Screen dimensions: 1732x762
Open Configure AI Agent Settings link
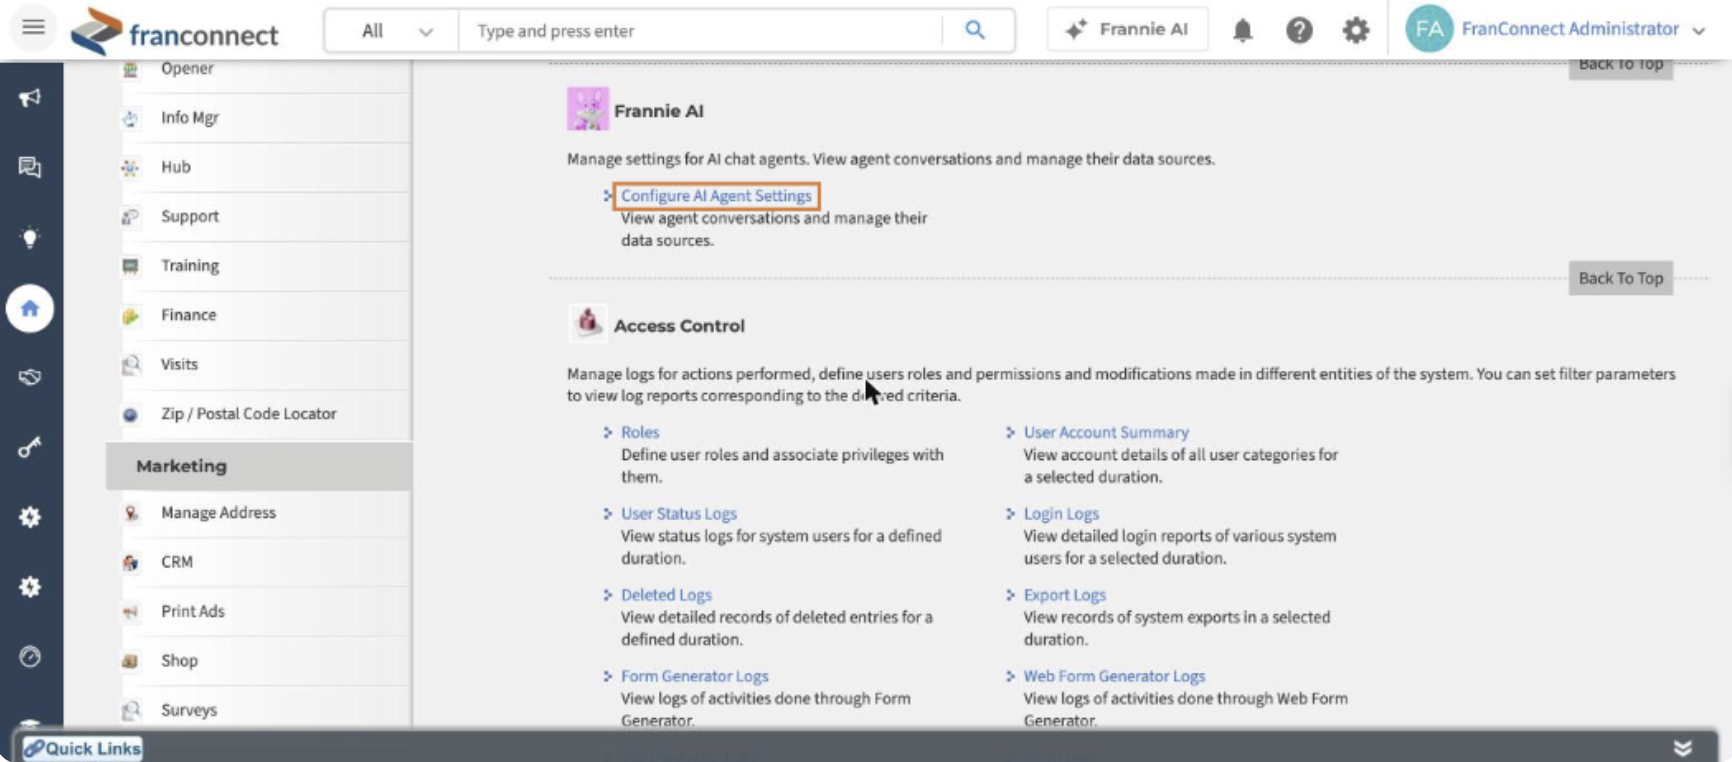pyautogui.click(x=716, y=196)
